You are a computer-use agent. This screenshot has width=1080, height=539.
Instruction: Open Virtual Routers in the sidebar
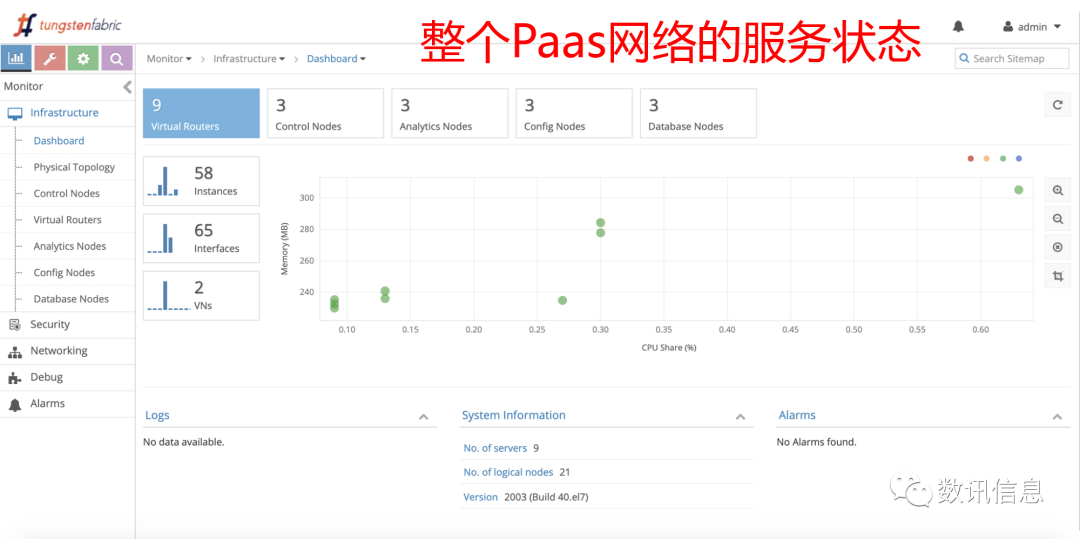[x=68, y=220]
